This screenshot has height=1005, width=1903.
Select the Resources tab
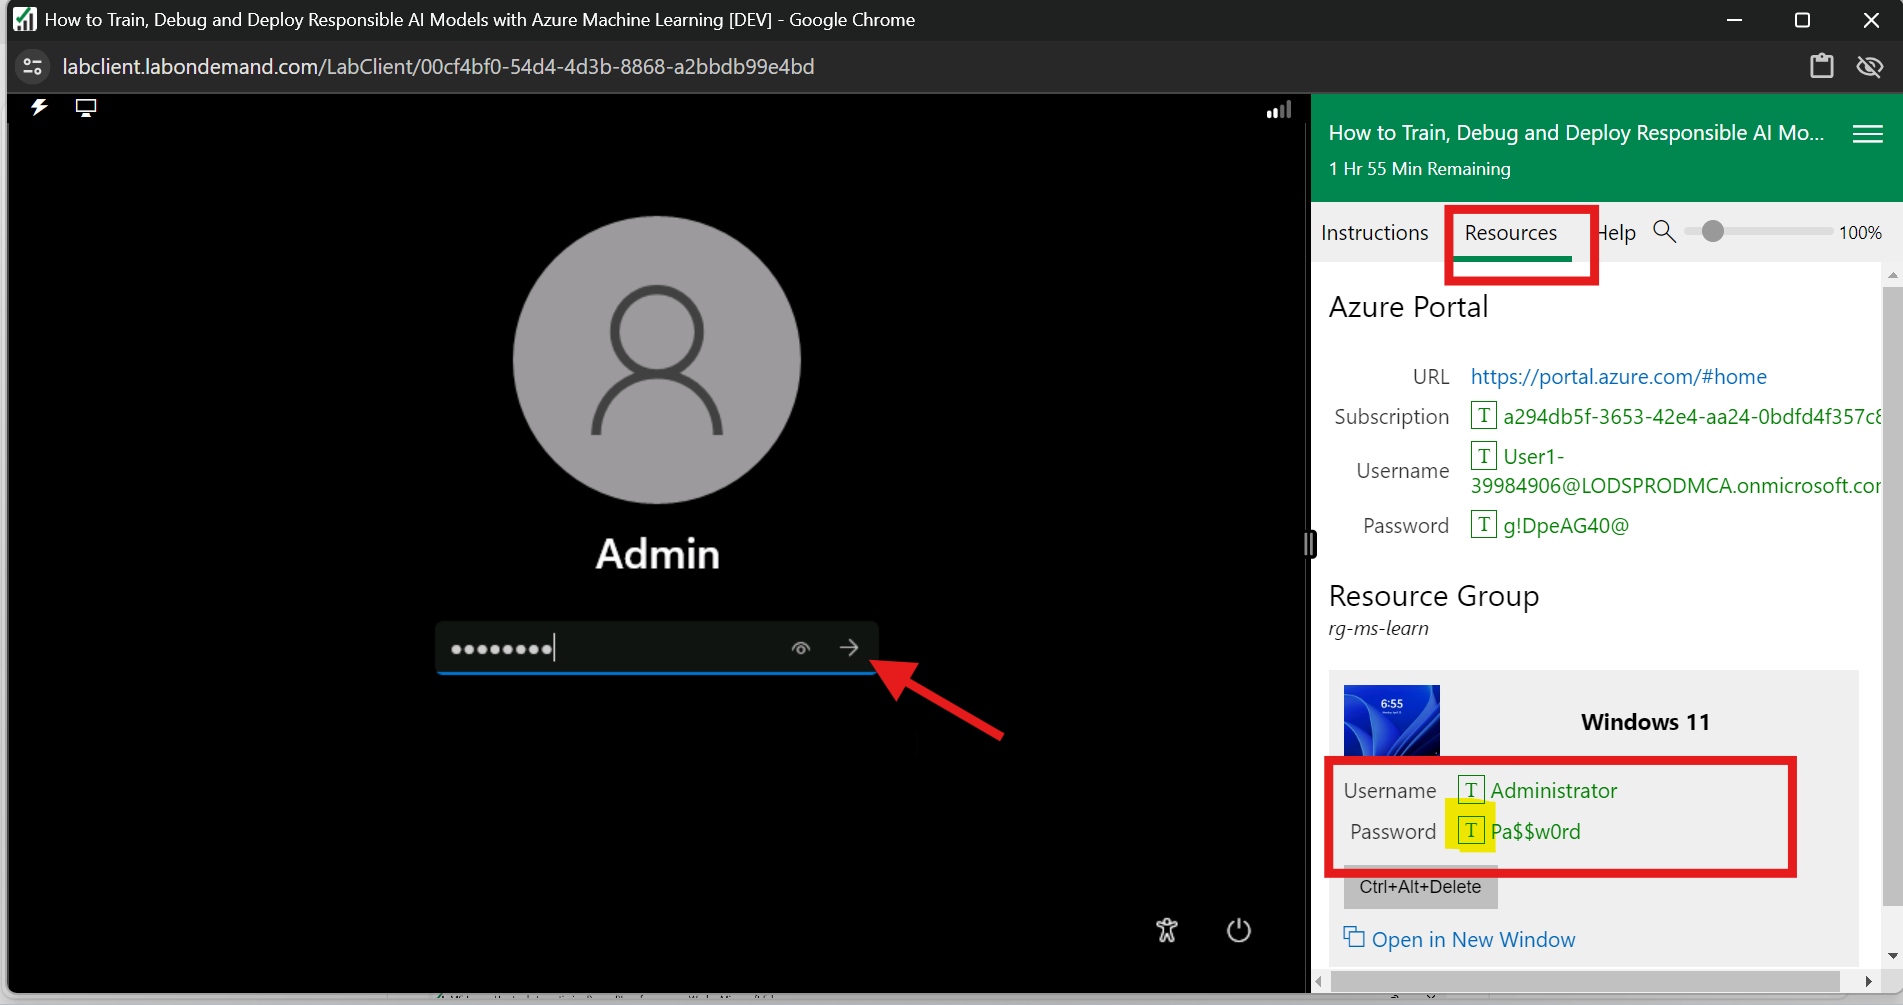(x=1511, y=233)
